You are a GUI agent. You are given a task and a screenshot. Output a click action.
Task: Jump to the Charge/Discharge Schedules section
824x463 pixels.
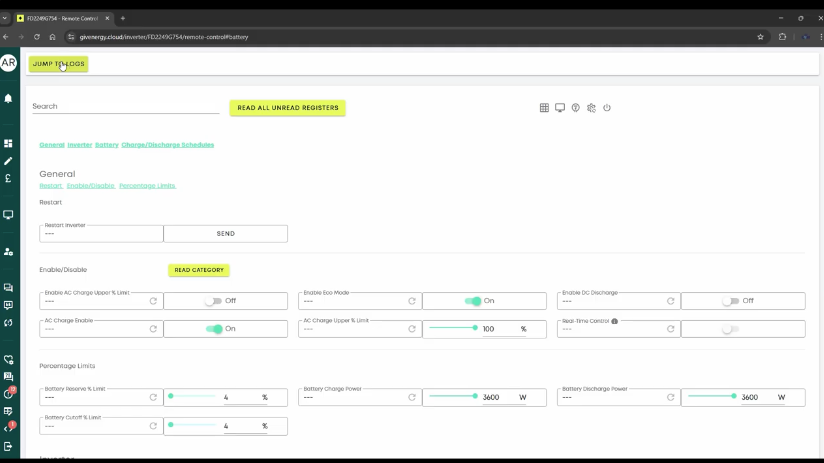click(x=167, y=145)
